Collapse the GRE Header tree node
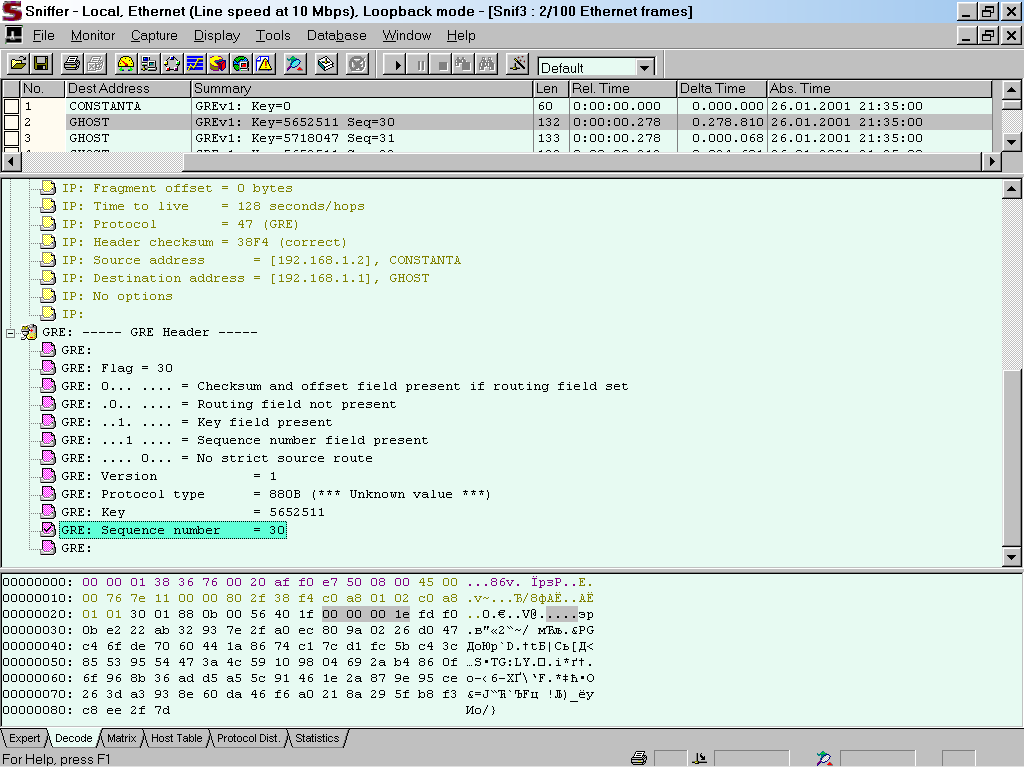 11,332
